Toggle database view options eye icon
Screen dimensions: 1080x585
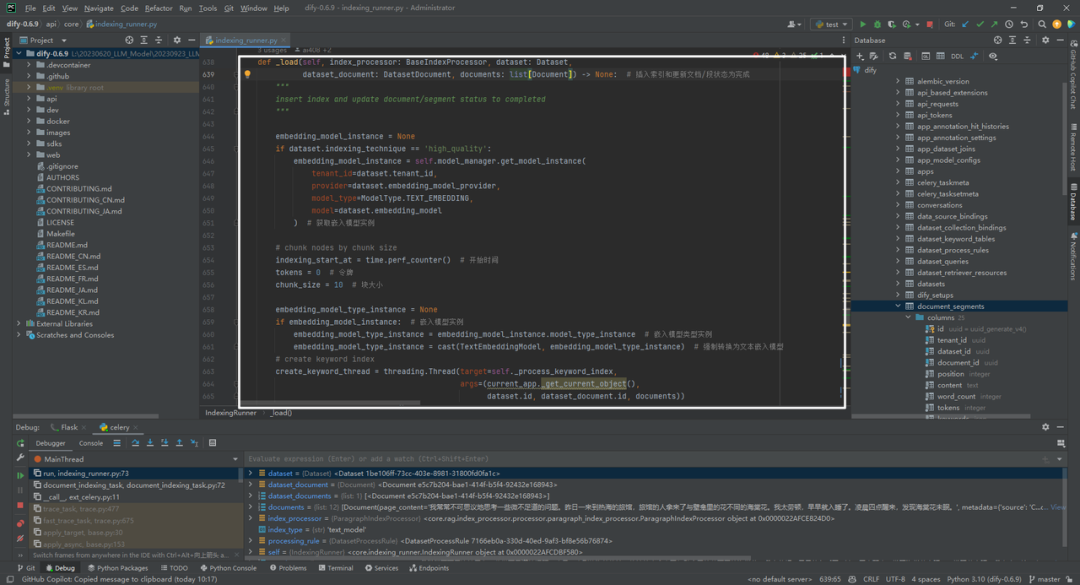(993, 57)
